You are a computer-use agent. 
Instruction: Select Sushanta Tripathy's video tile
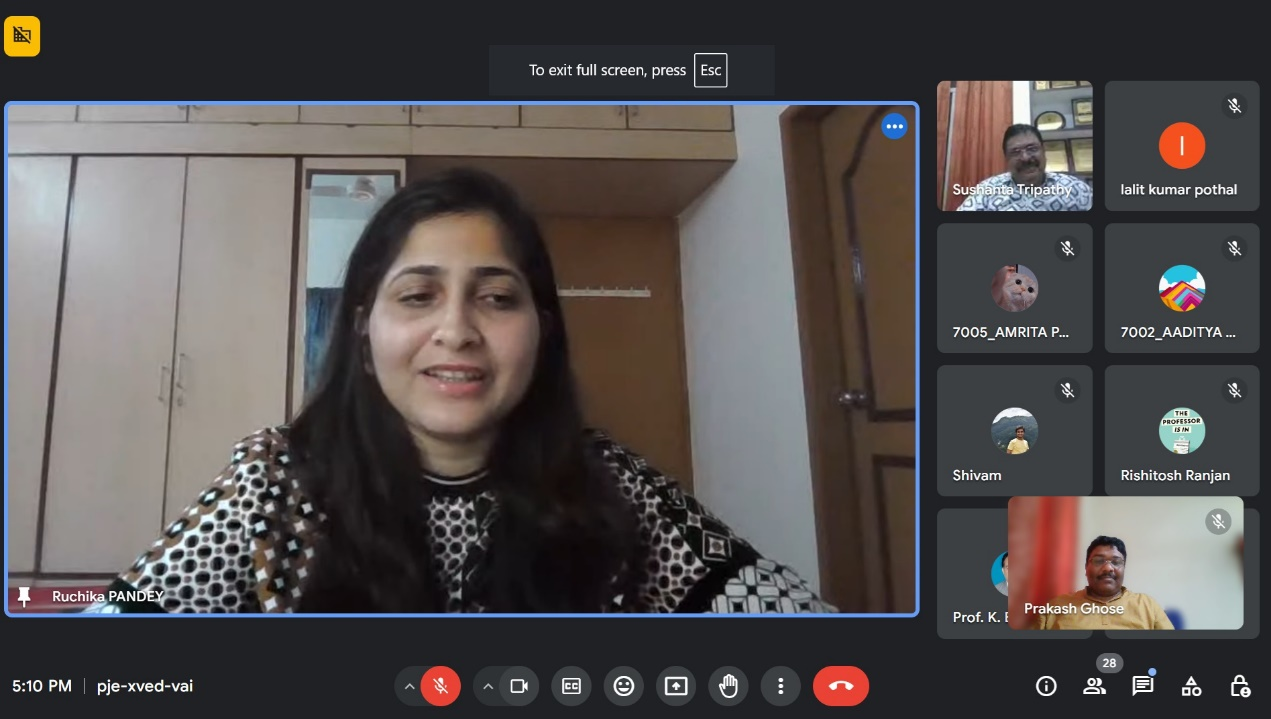1014,146
